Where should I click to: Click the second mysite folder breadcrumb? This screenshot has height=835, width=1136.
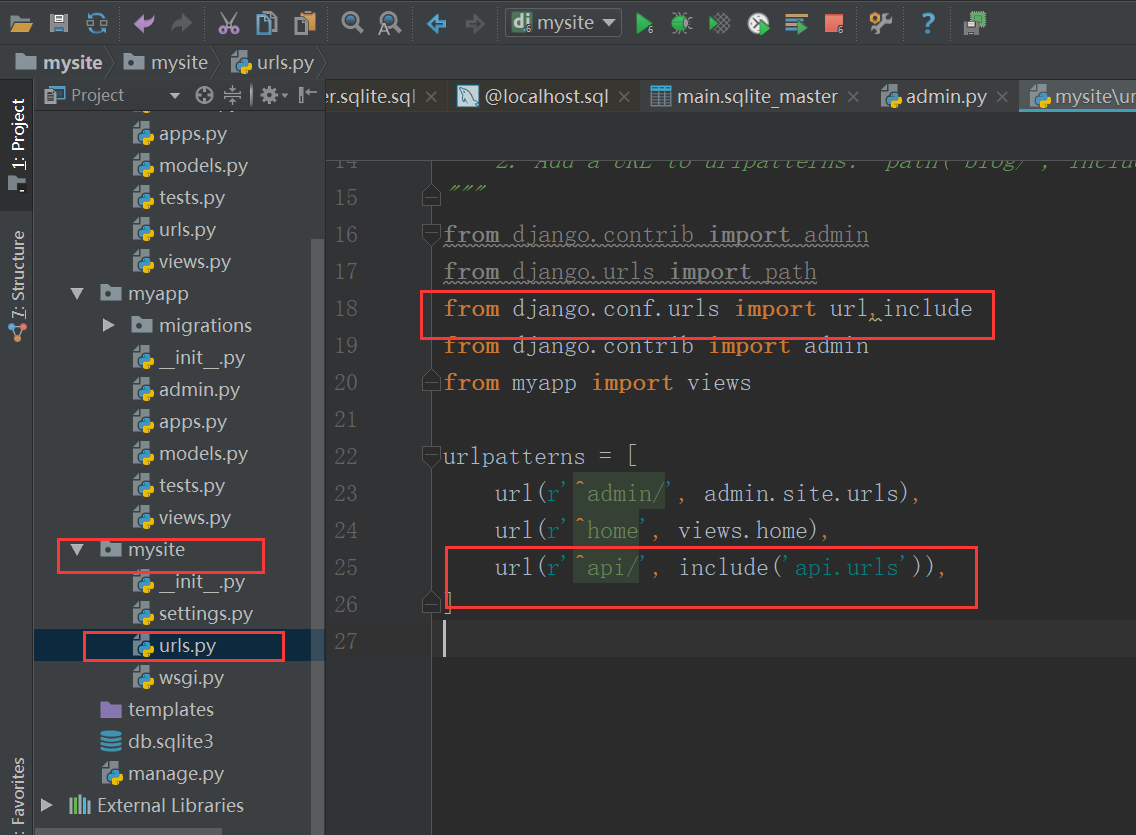(x=165, y=63)
